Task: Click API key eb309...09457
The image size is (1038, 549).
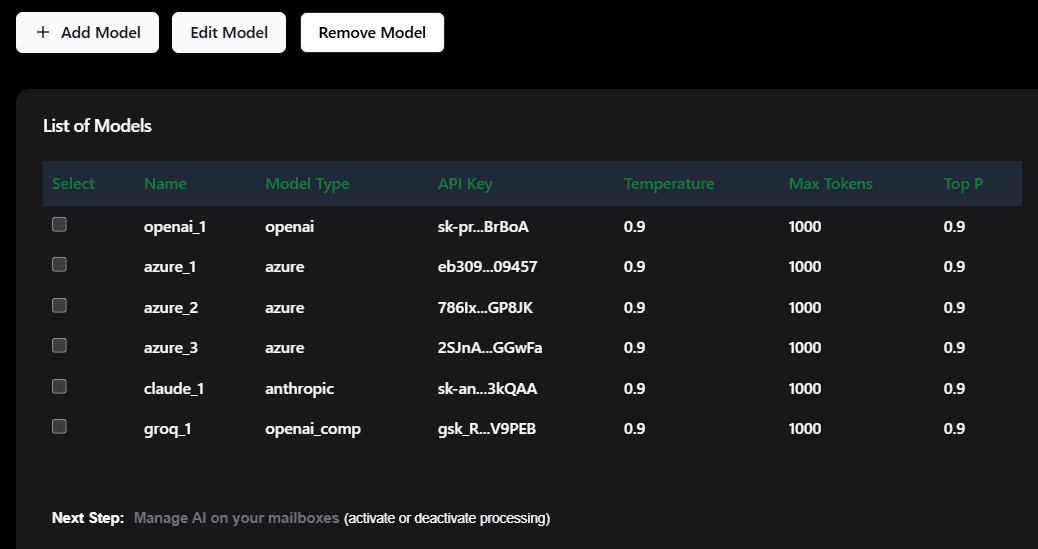Action: (487, 267)
